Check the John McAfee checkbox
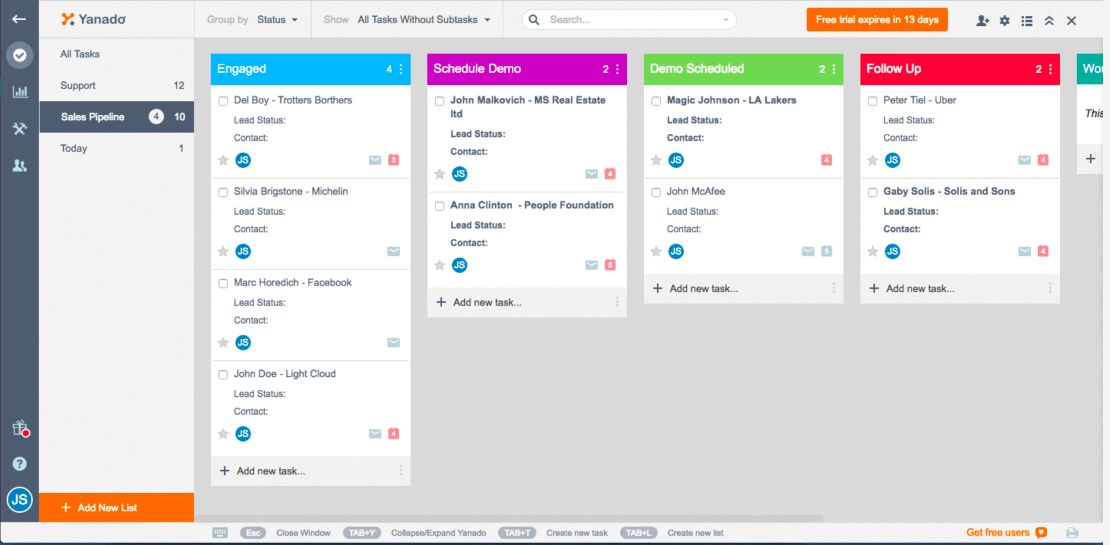 coord(656,193)
